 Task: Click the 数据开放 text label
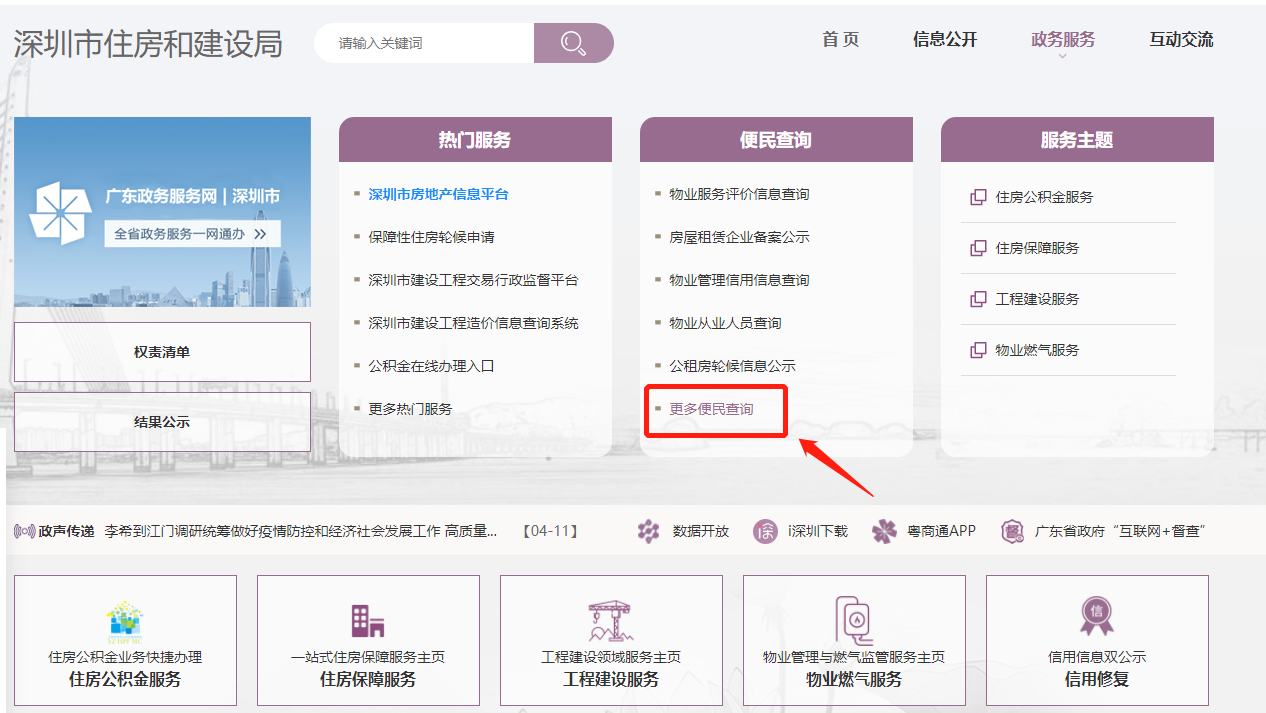tap(701, 531)
